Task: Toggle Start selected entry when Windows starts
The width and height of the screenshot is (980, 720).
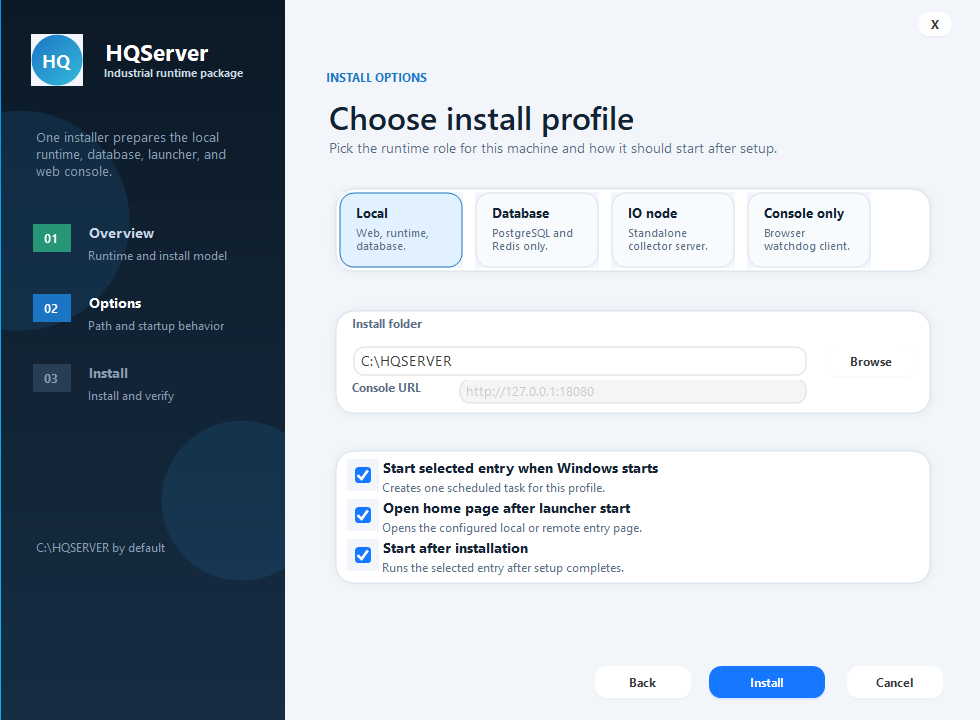Action: point(362,475)
